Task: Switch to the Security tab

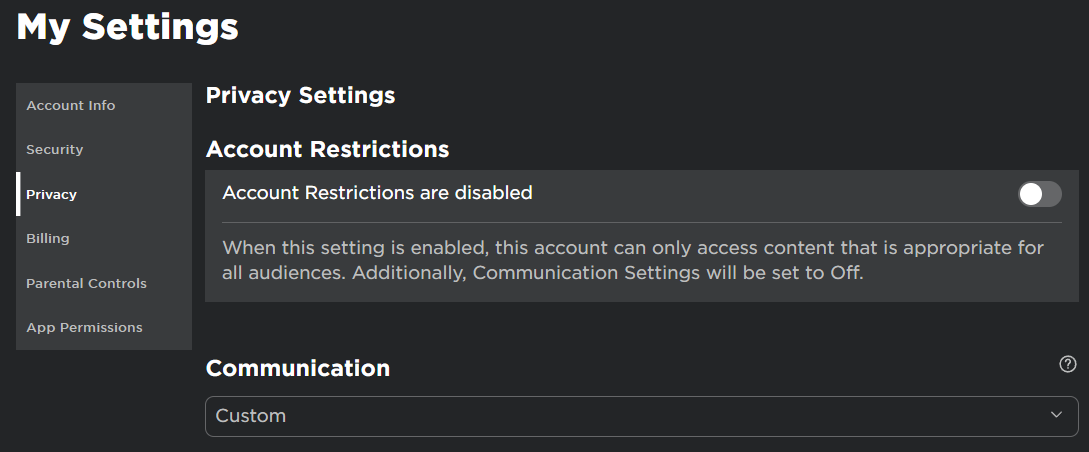Action: pyautogui.click(x=55, y=150)
